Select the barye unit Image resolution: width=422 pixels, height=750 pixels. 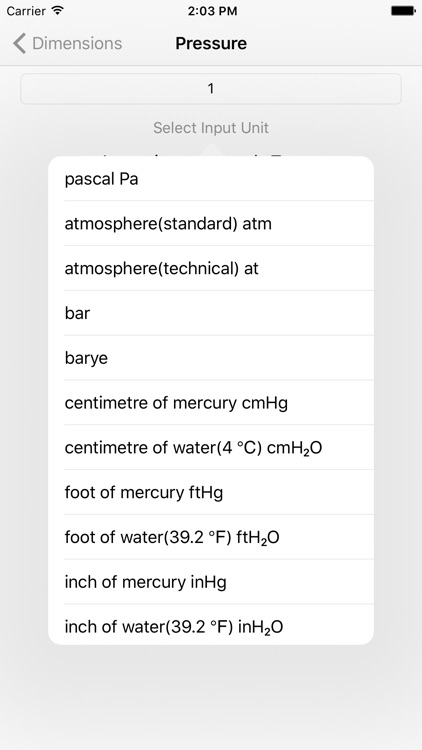(211, 358)
